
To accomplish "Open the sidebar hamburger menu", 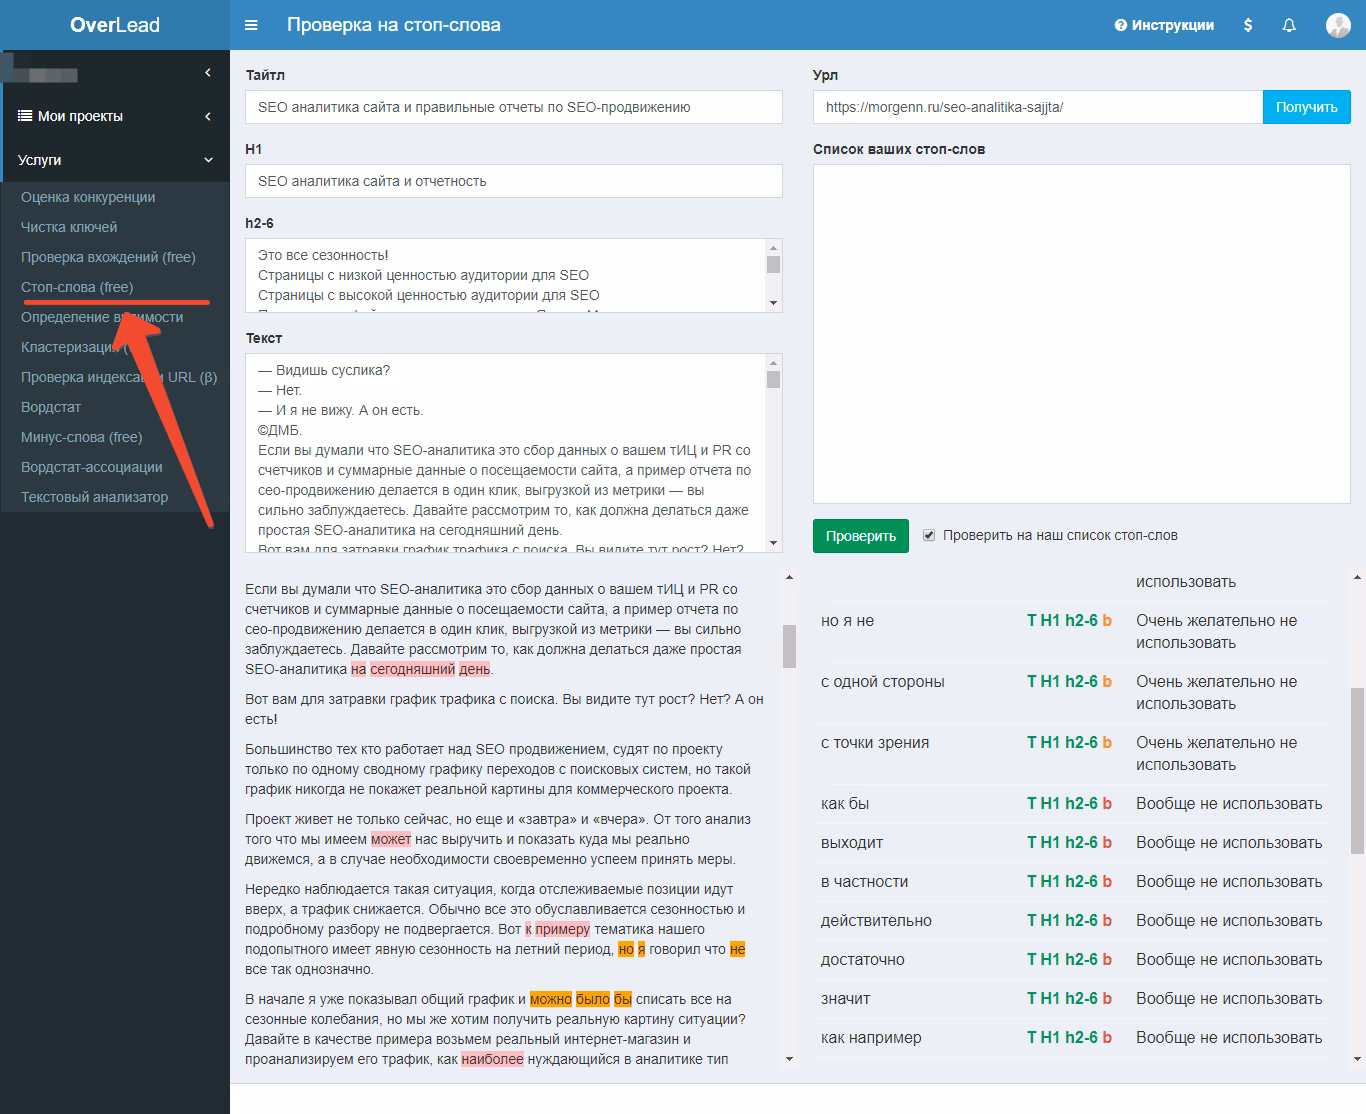I will point(251,24).
